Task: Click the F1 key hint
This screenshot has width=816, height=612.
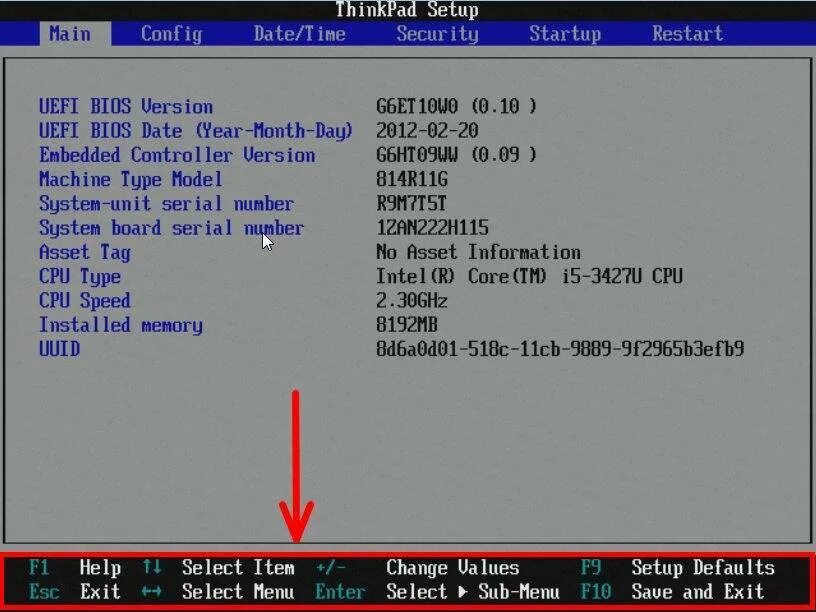Action: [39, 568]
